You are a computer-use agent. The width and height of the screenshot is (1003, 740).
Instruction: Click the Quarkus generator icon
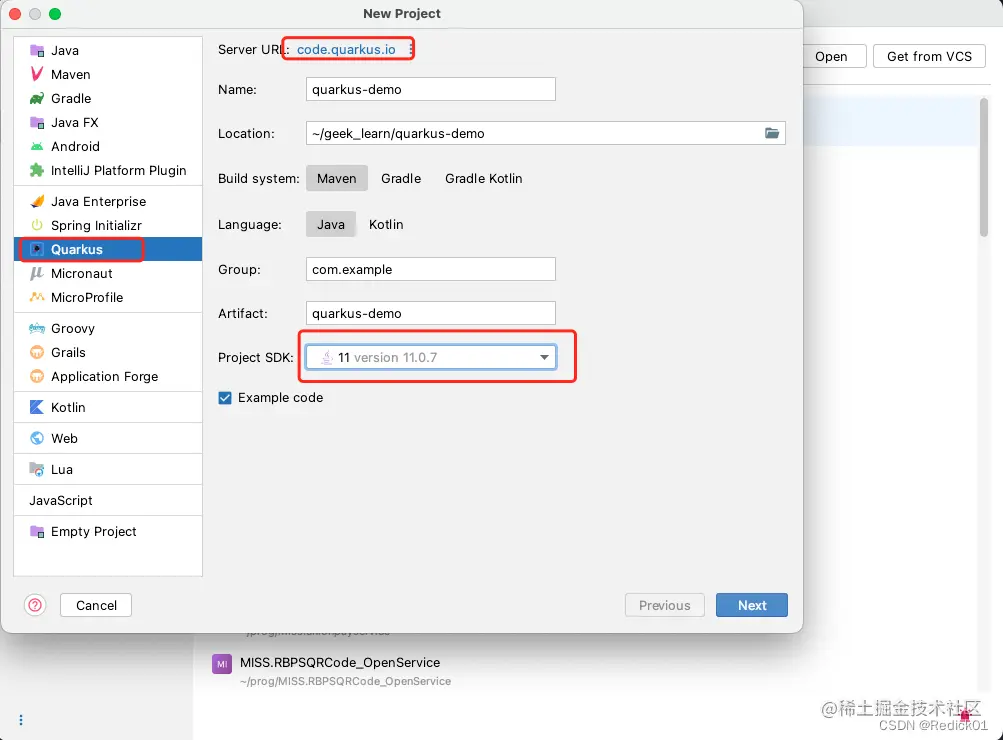click(x=37, y=249)
